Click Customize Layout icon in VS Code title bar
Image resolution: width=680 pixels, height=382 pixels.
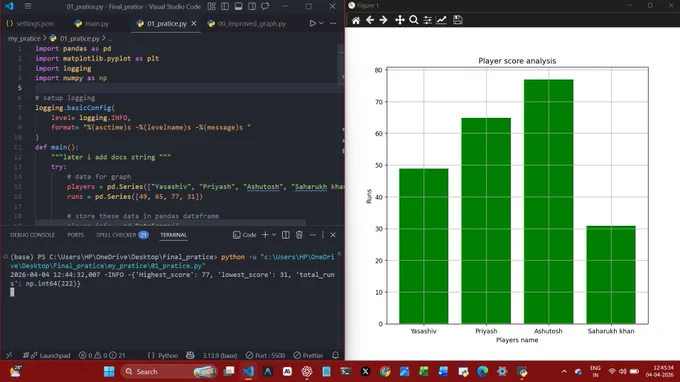tap(211, 7)
